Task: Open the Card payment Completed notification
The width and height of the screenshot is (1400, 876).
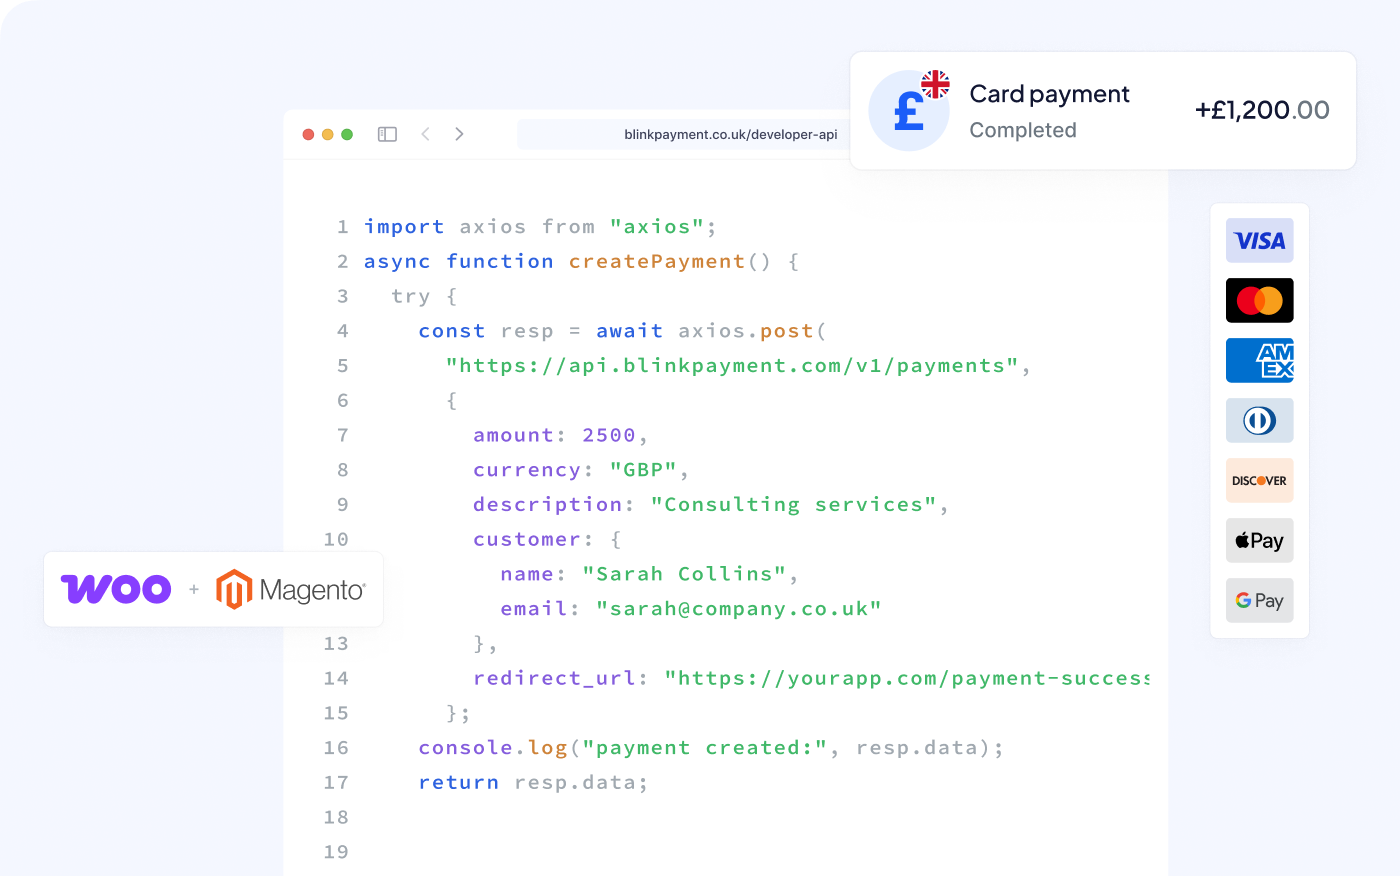Action: point(1049,111)
